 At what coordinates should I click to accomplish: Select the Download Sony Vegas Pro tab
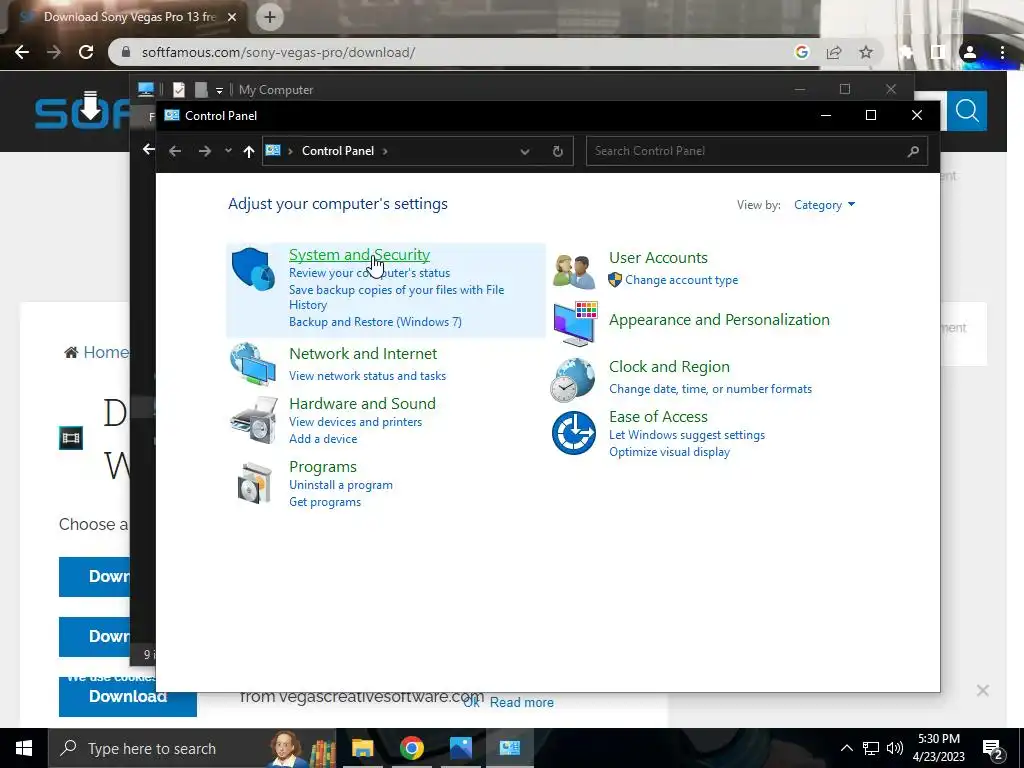click(129, 17)
